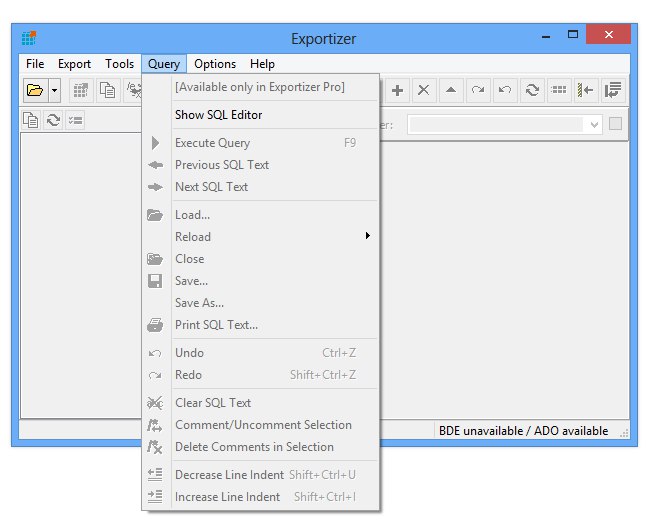Open the Tools menu
657x527 pixels.
tap(119, 64)
